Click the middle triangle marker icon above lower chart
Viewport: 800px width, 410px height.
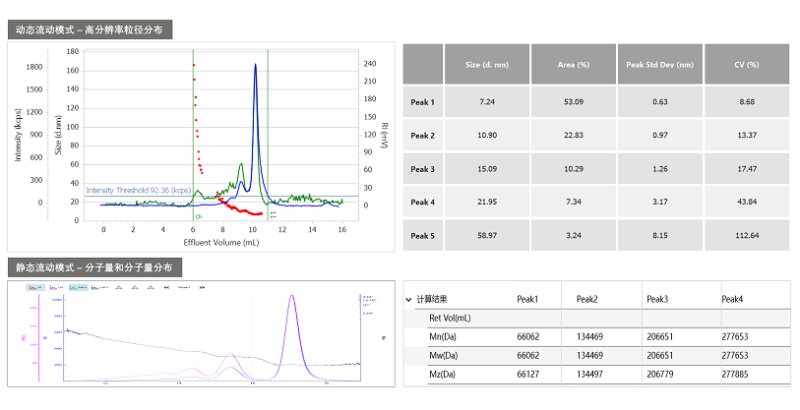click(134, 287)
